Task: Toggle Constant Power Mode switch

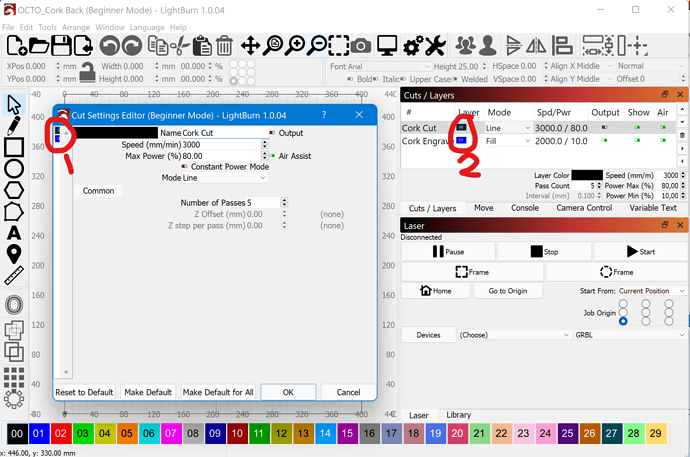Action: pos(184,167)
